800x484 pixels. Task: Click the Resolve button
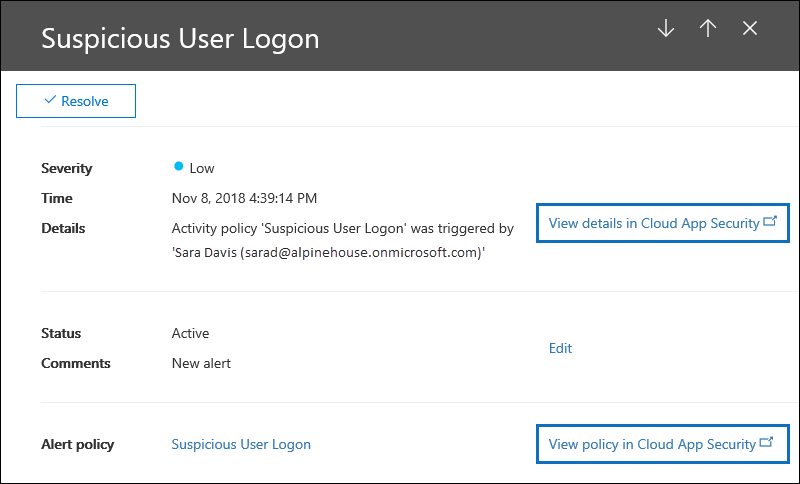pyautogui.click(x=76, y=101)
